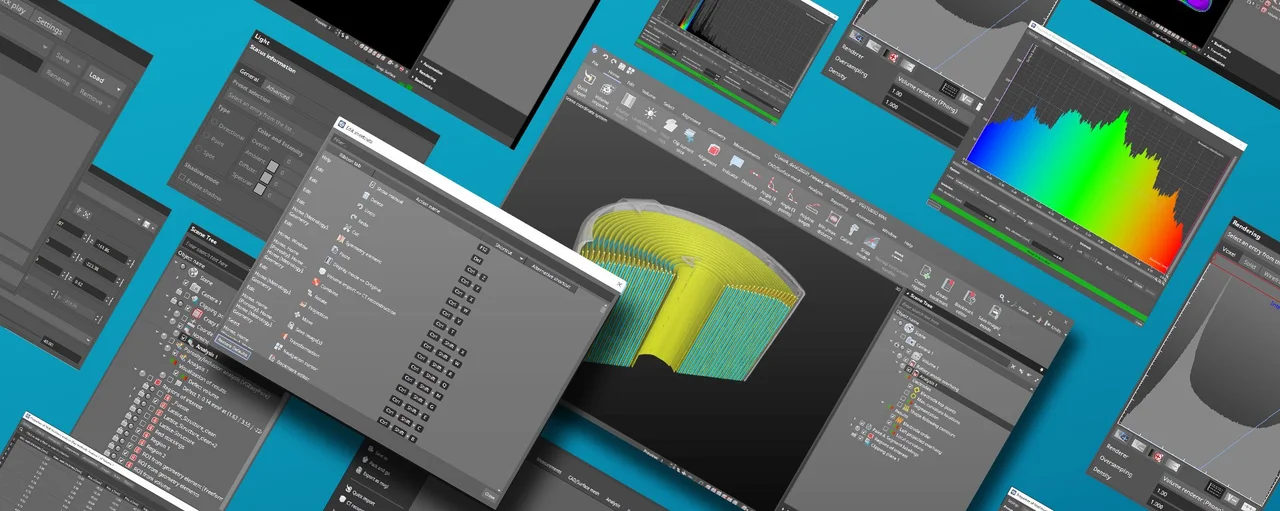Click the red Alignment cube icon
1280x511 pixels.
point(714,150)
